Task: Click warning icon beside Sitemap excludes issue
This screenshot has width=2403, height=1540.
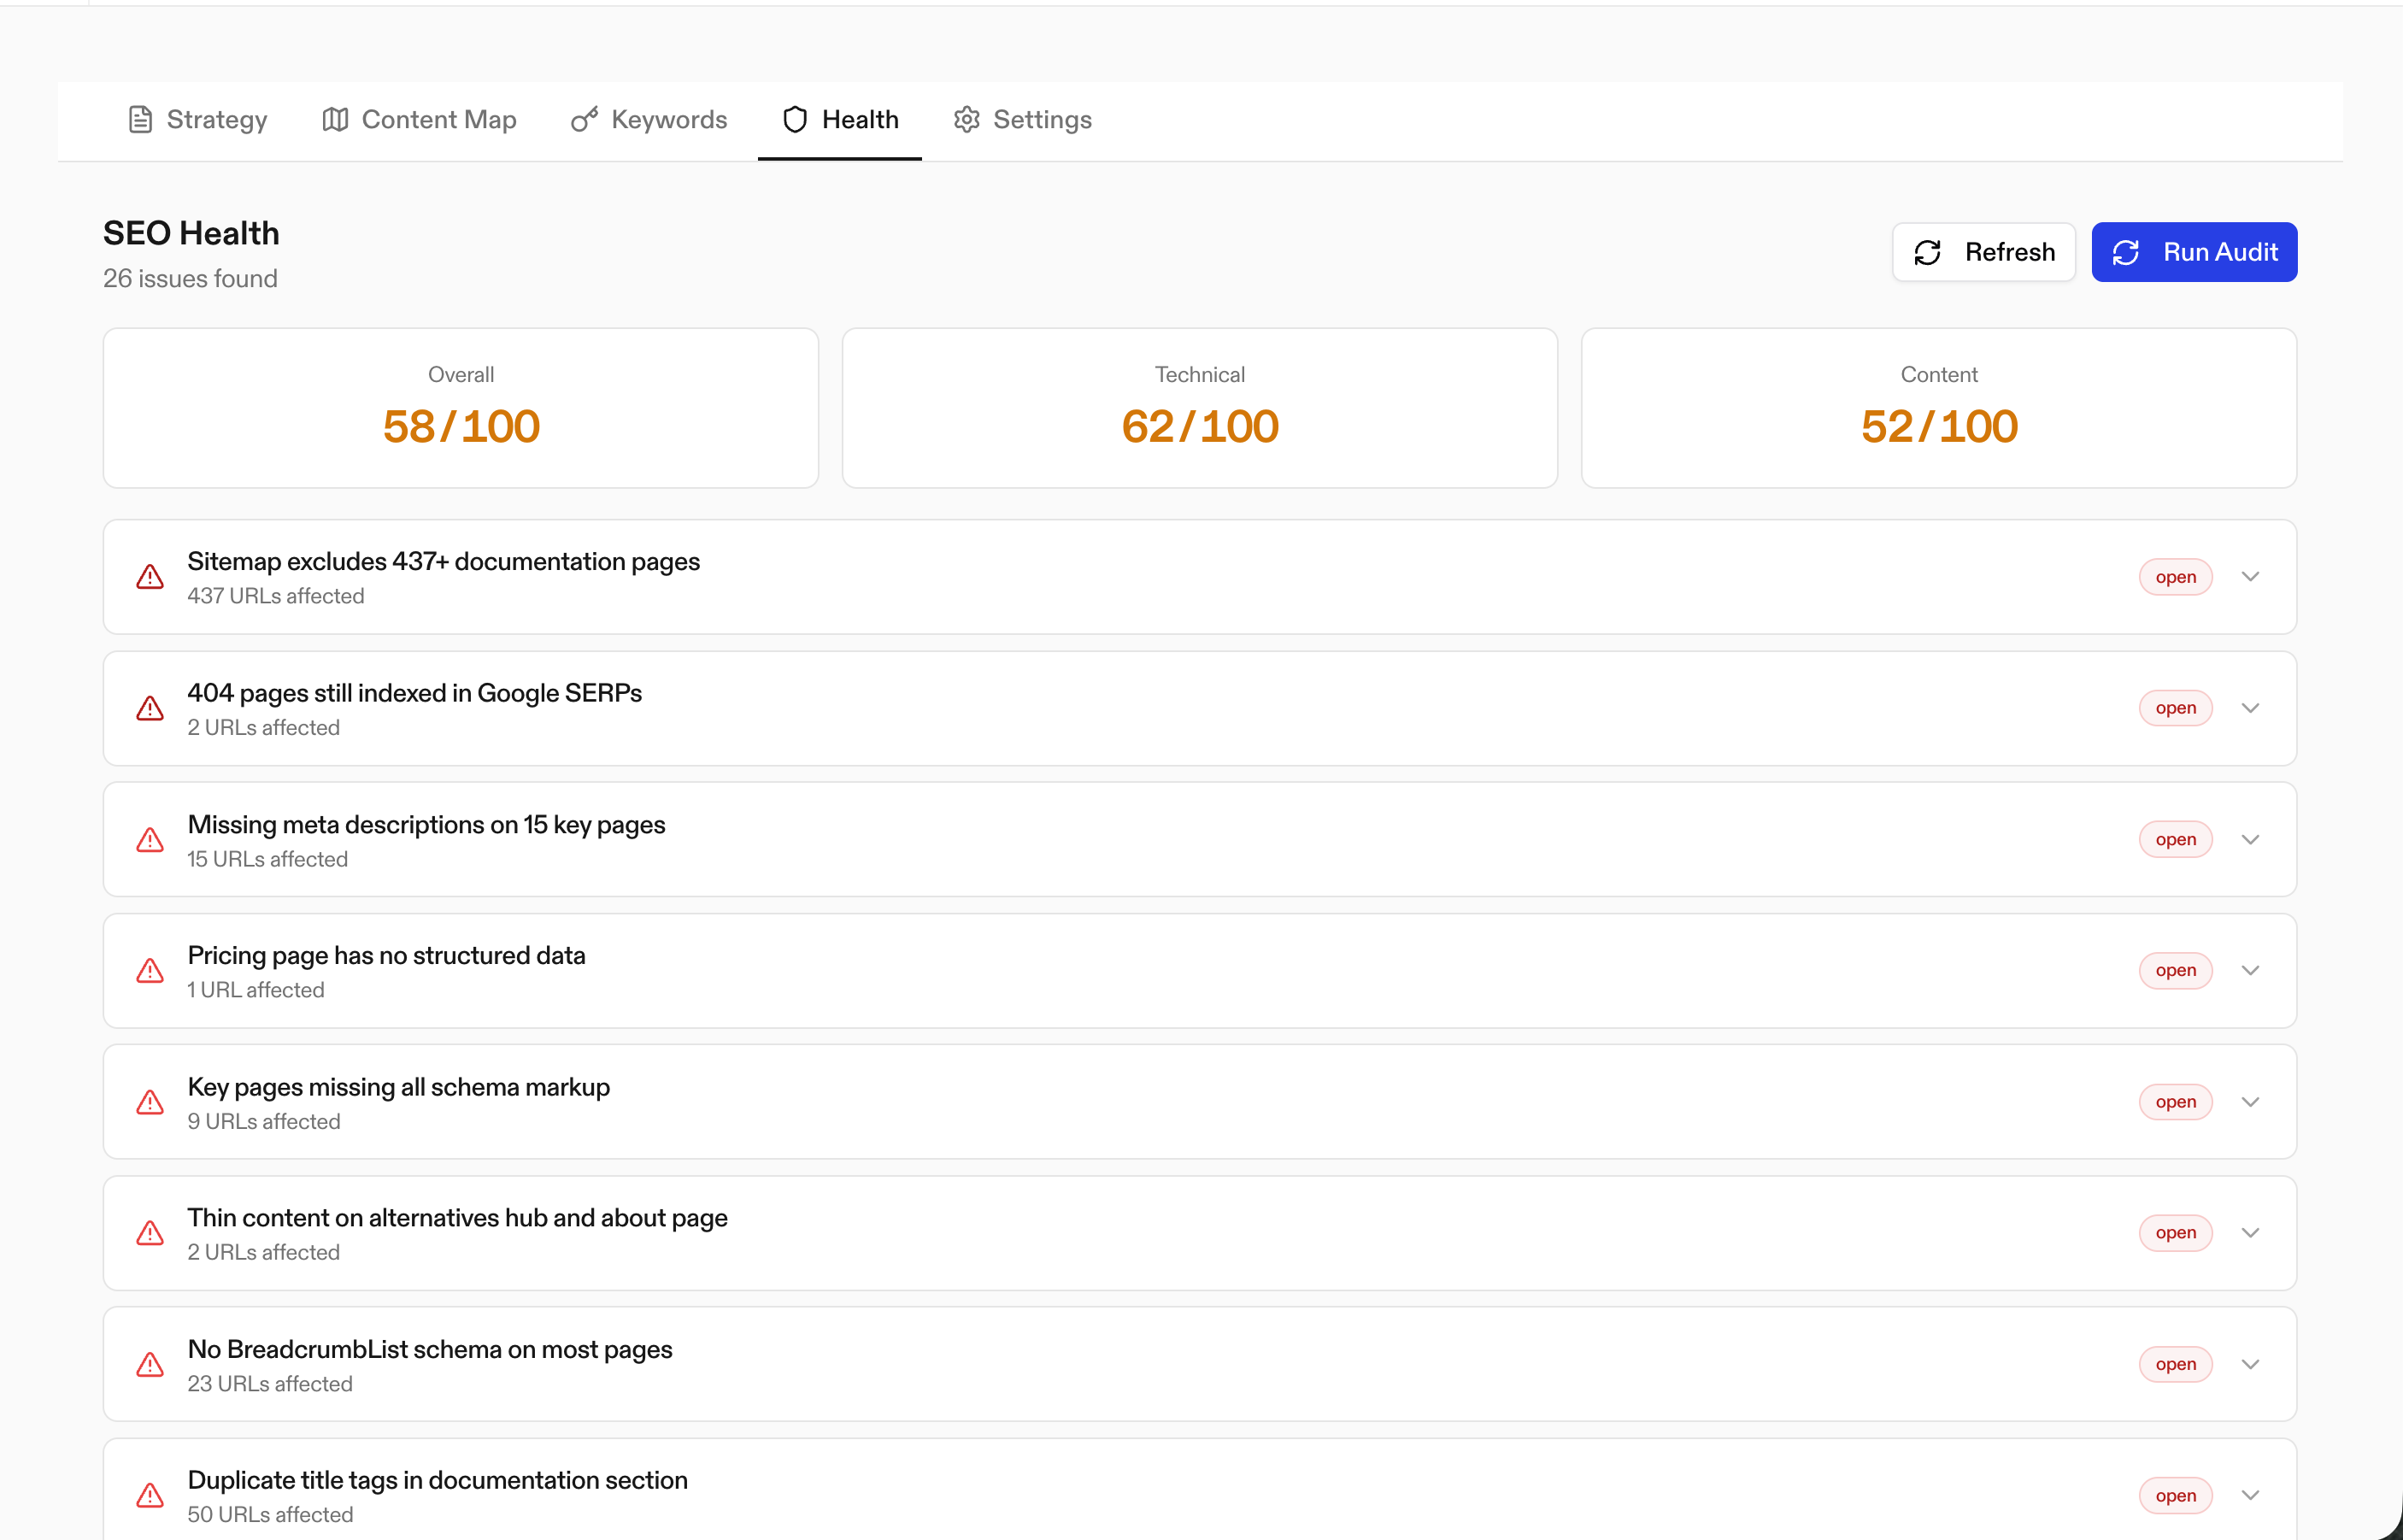Action: [x=150, y=577]
